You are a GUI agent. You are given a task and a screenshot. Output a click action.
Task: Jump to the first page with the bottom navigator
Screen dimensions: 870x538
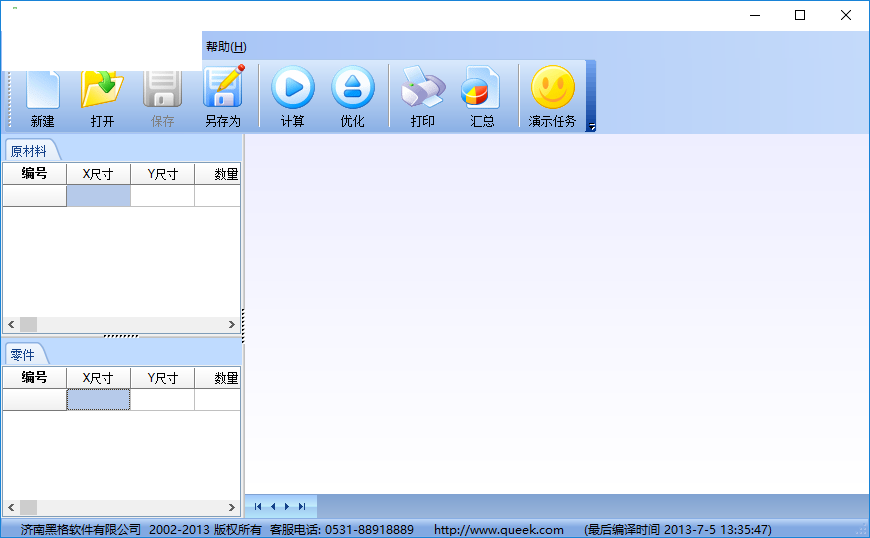click(x=257, y=507)
